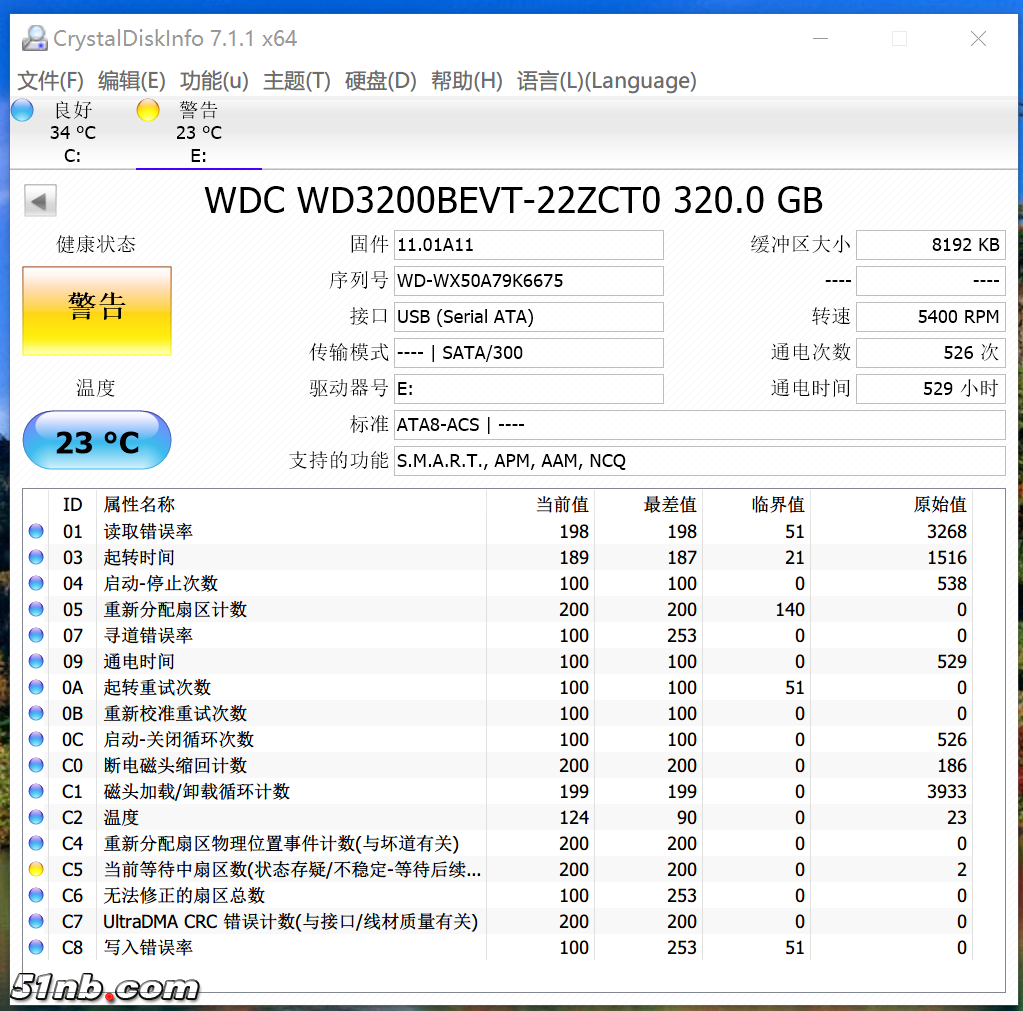
Task: Click the yellow status dot of attribute C5
Action: 36,870
